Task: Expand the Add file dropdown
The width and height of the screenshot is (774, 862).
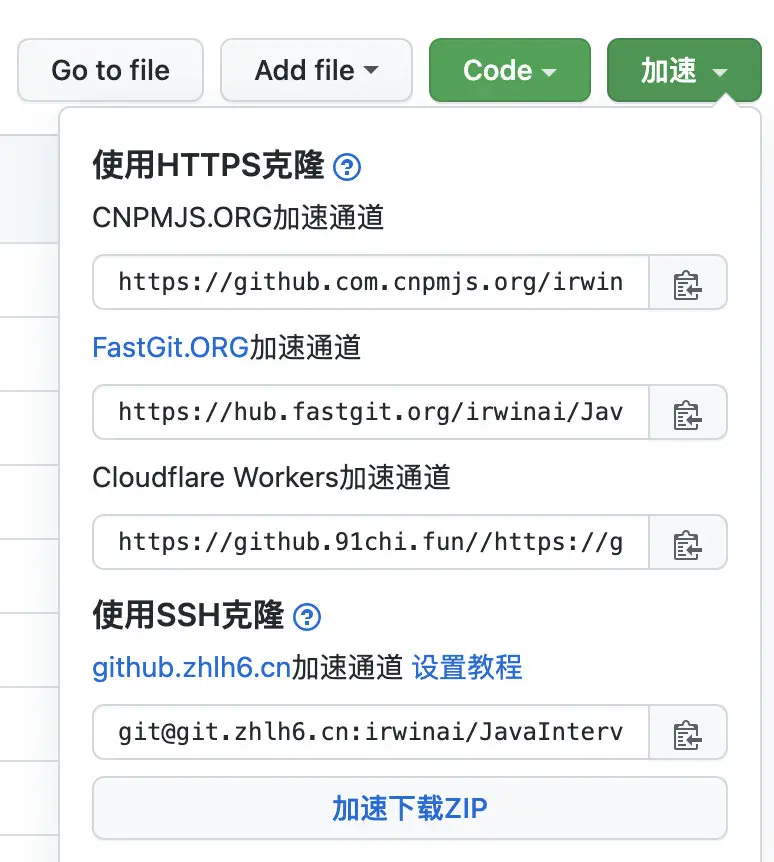Action: [316, 71]
